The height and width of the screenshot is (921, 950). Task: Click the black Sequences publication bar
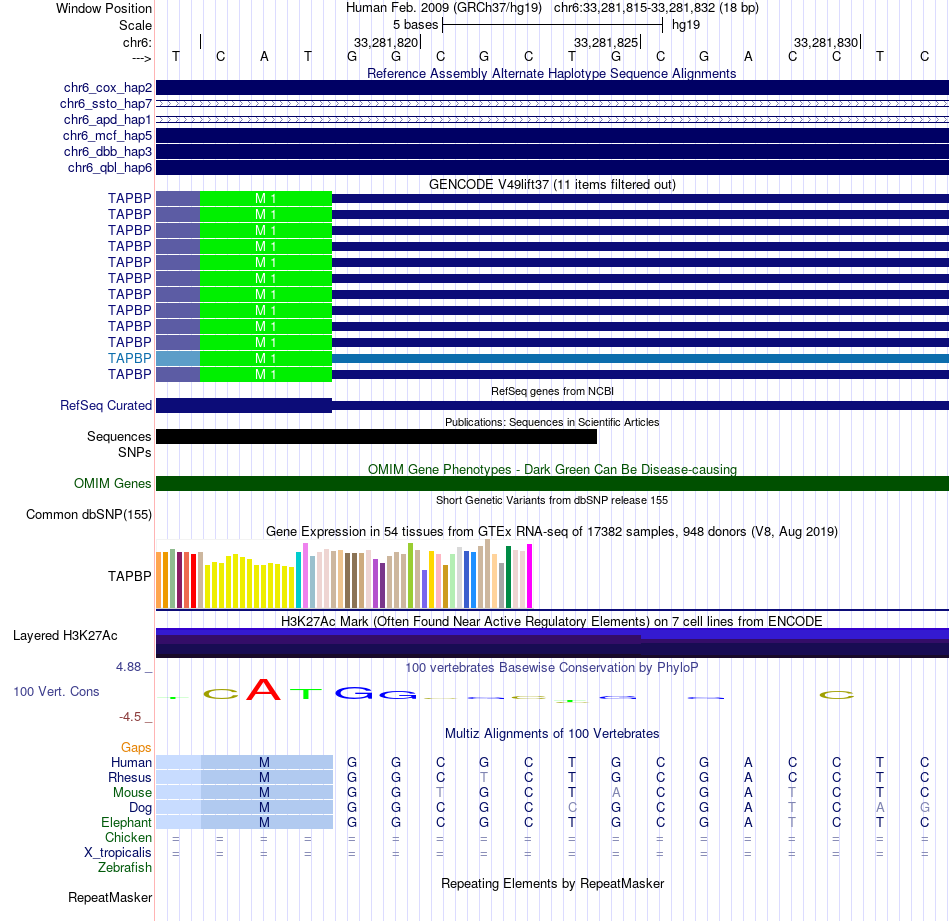point(376,436)
